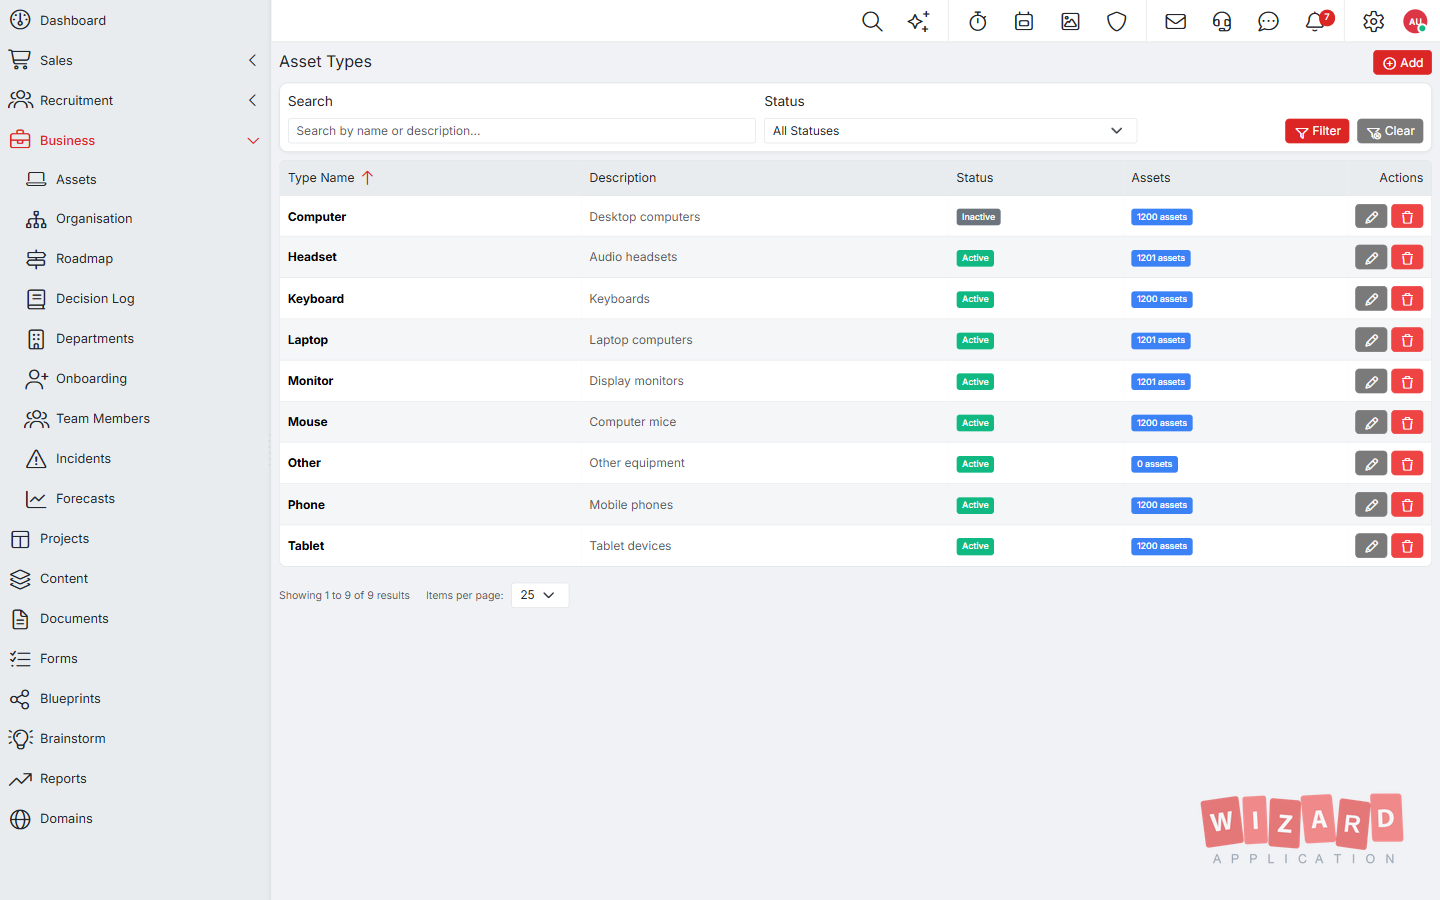Open the All Statuses dropdown
Image resolution: width=1440 pixels, height=900 pixels.
click(950, 131)
